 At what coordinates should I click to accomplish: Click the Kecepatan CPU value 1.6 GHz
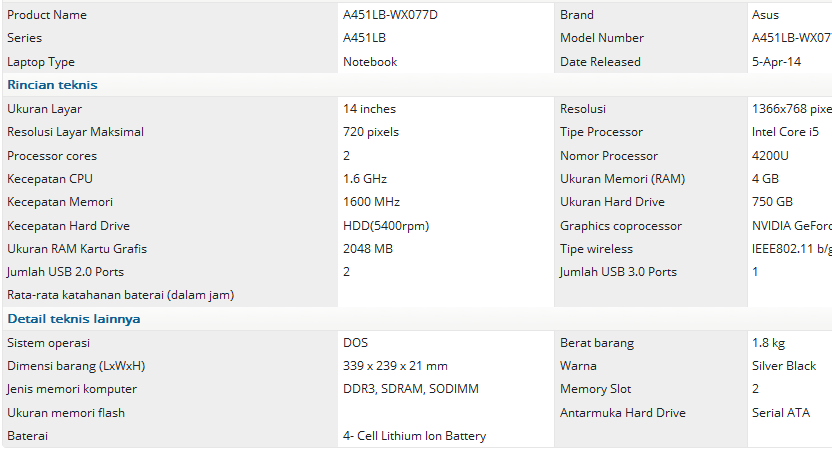point(365,179)
